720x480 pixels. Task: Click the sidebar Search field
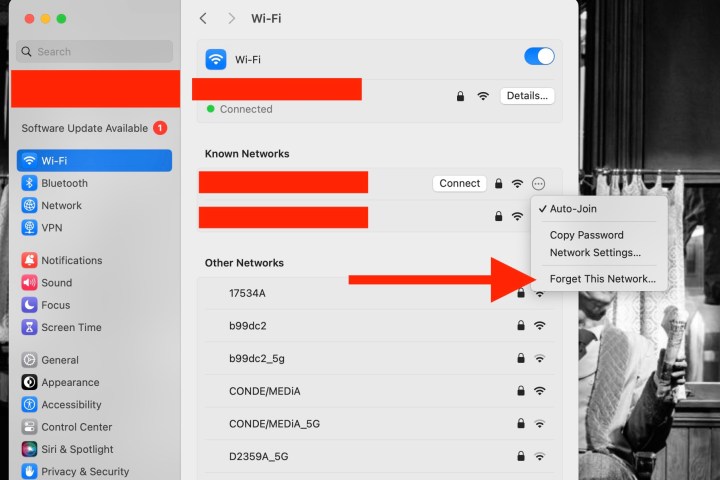click(95, 51)
